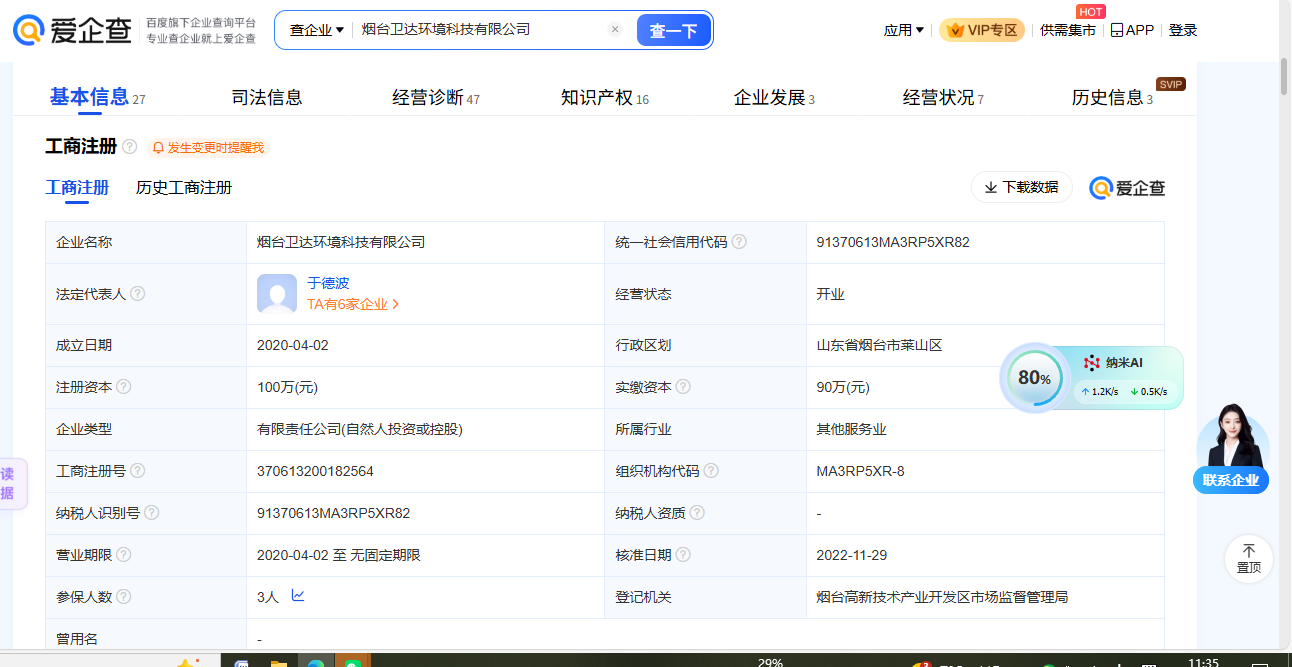Click the 置顶 back-to-top button
This screenshot has width=1292, height=667.
[1249, 558]
